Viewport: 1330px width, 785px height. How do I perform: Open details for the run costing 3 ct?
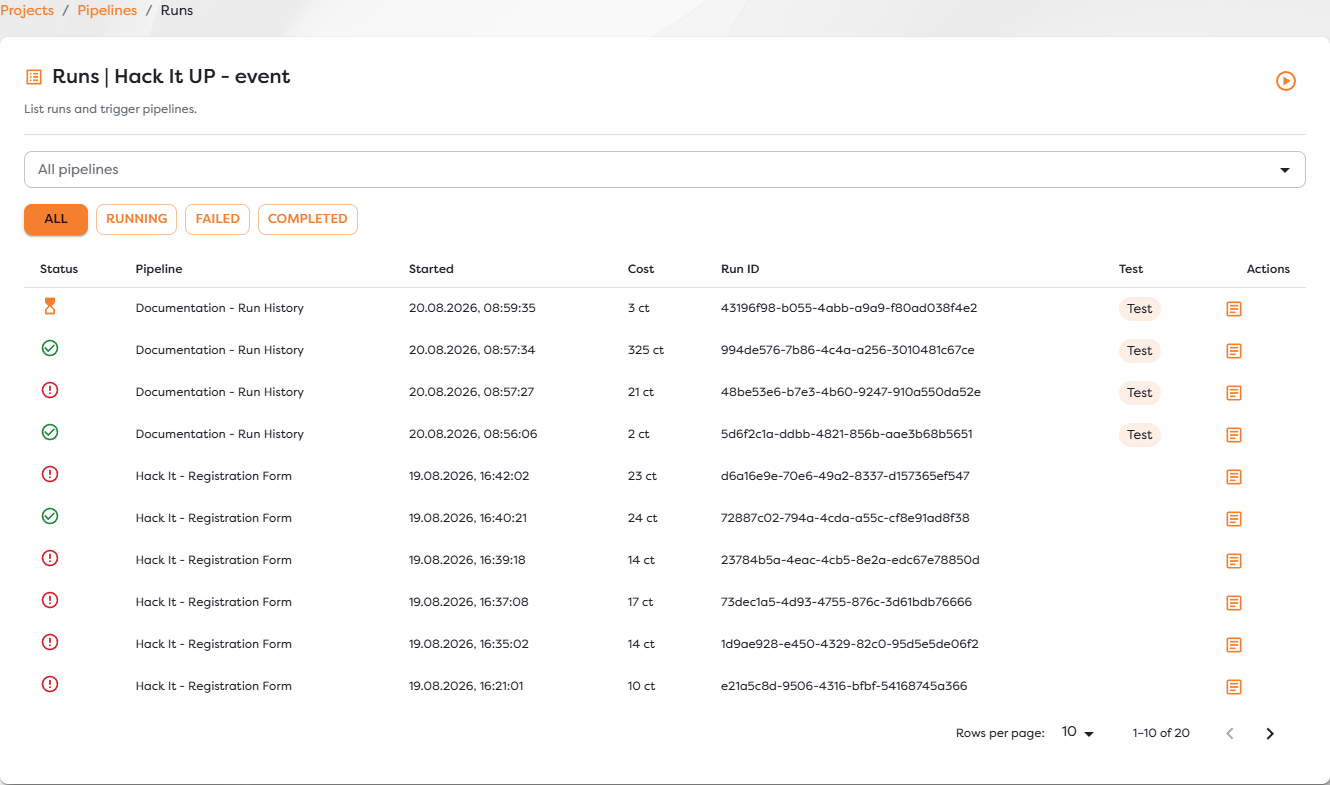tap(1234, 309)
